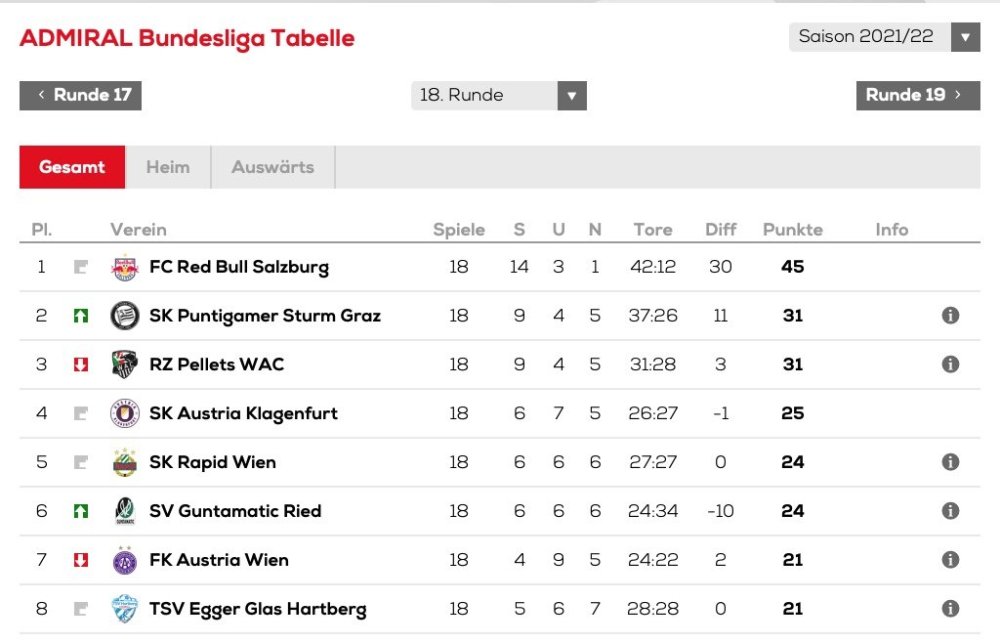Switch to the Auswärts tab
The width and height of the screenshot is (1000, 643).
272,167
